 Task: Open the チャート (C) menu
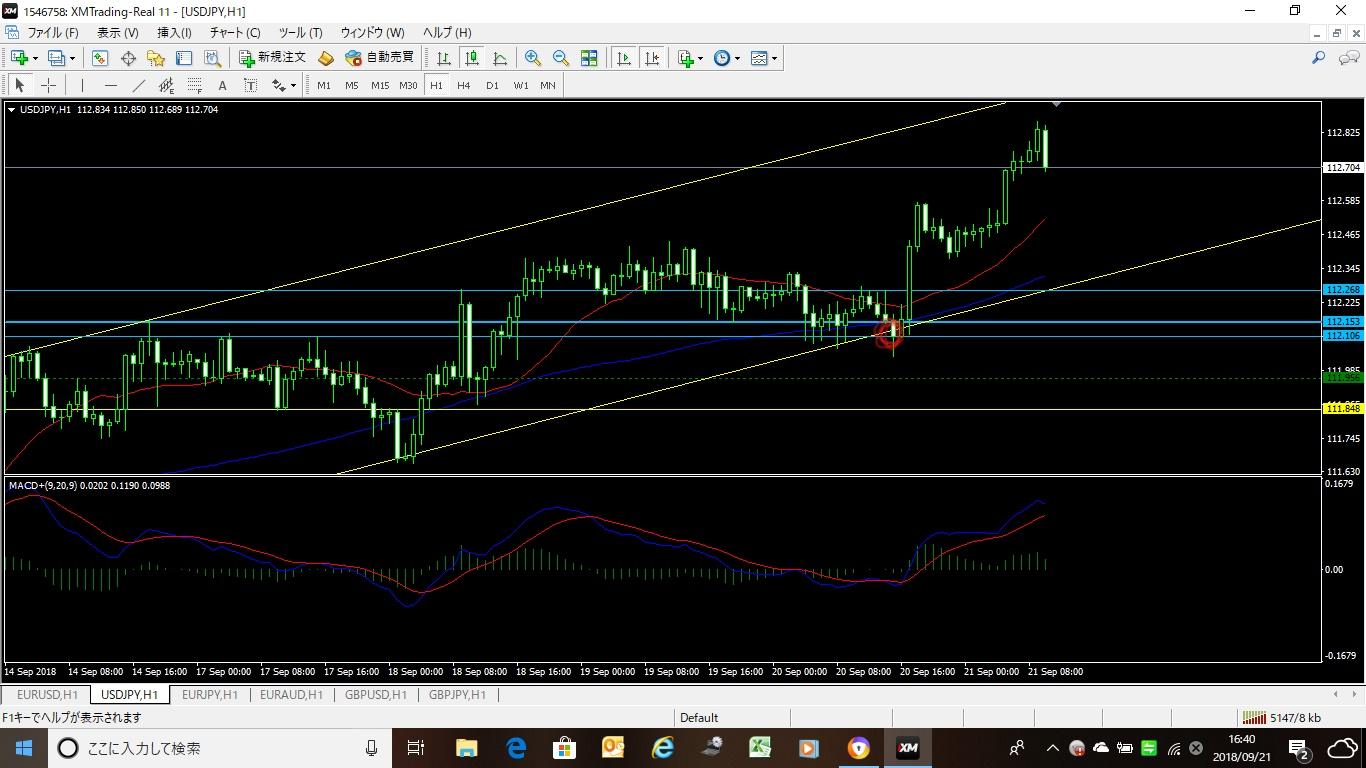click(235, 33)
